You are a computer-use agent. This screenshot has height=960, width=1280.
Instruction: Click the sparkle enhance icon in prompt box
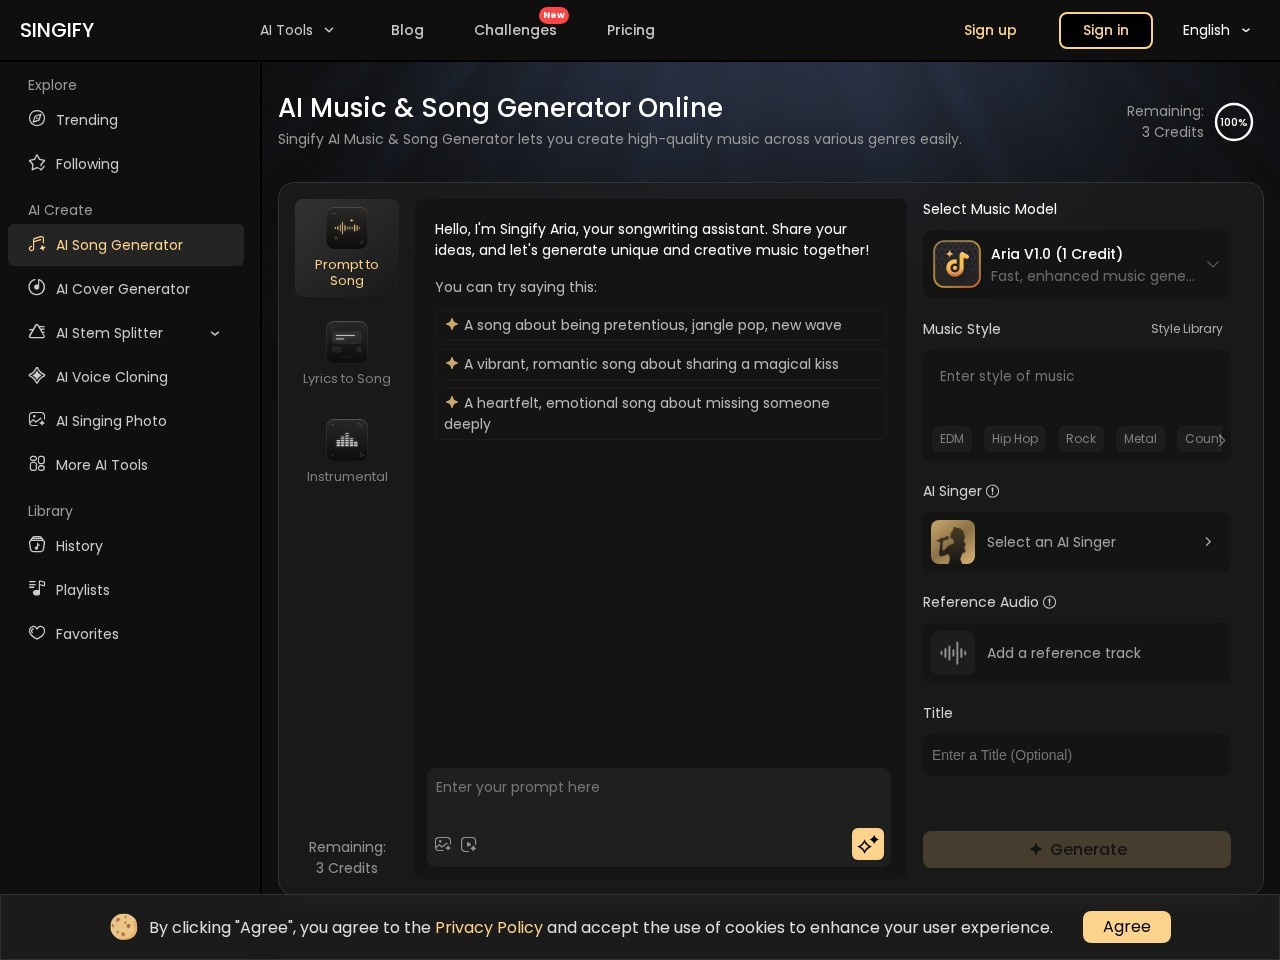(x=867, y=844)
